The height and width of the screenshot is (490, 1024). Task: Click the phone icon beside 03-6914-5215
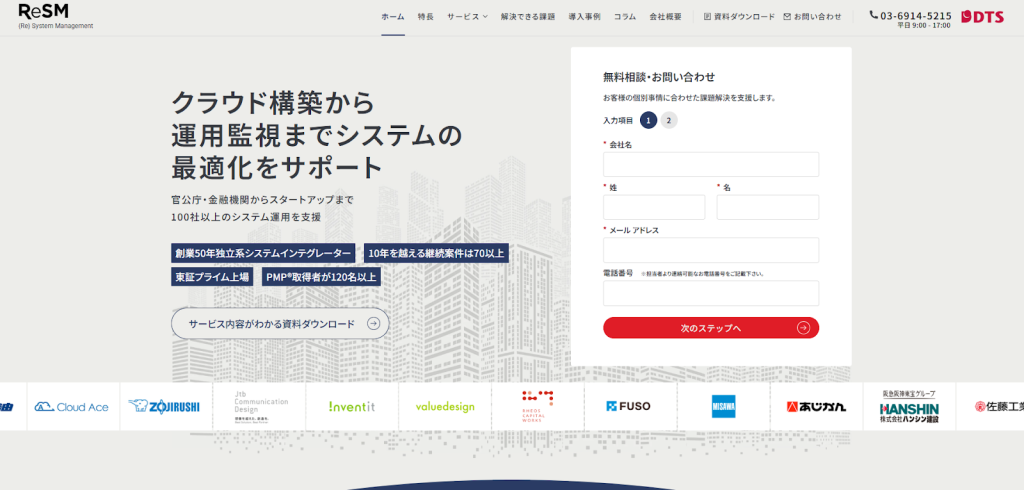[873, 16]
